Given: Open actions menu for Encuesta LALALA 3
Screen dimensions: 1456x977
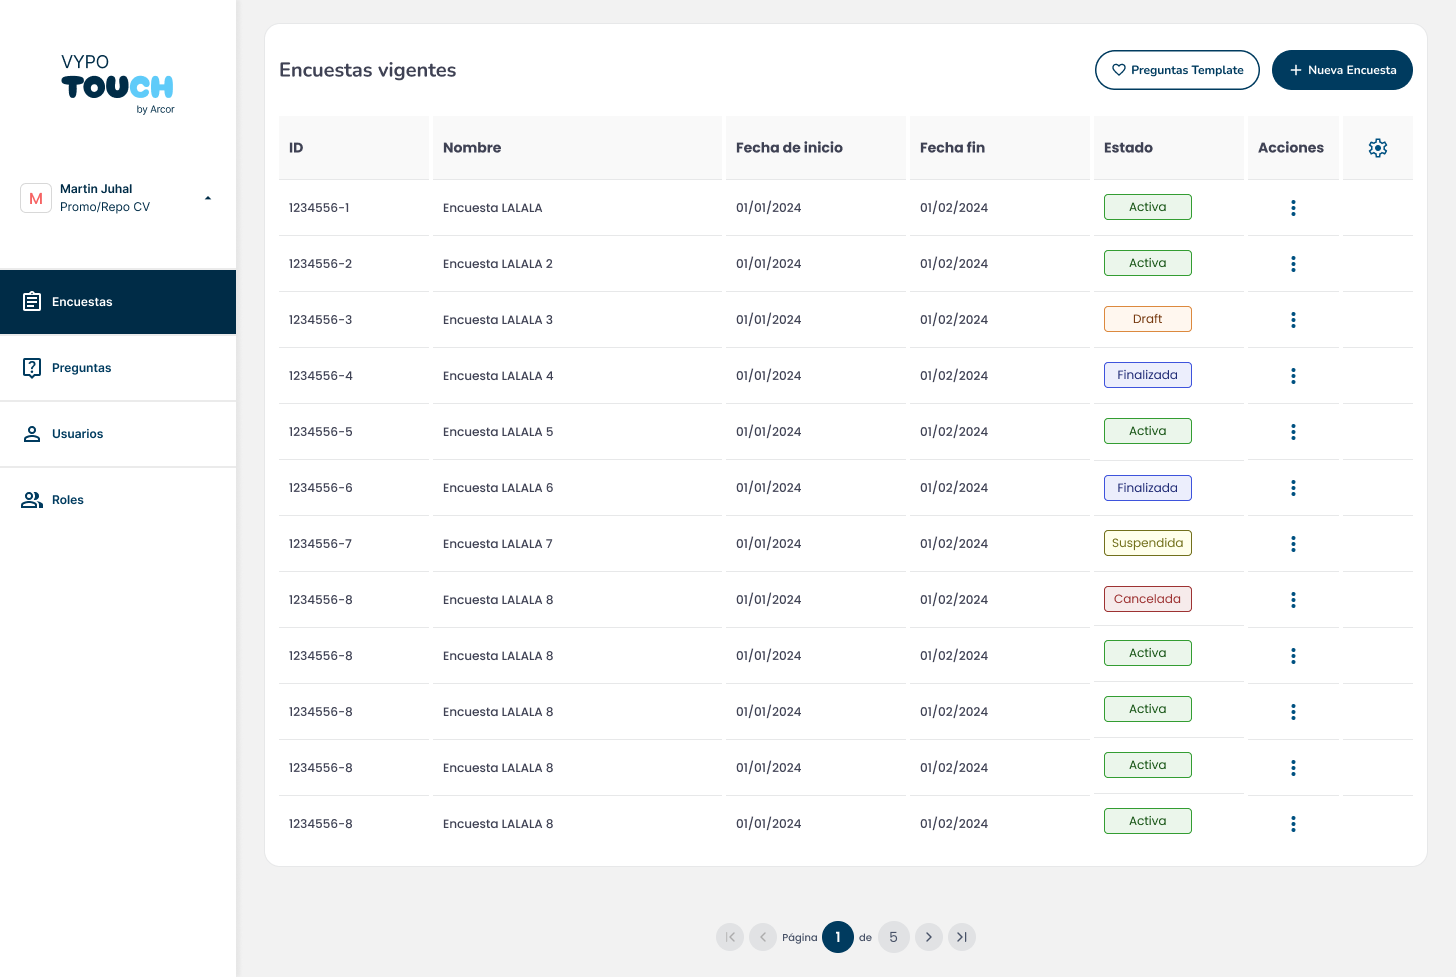Looking at the screenshot, I should tap(1293, 320).
